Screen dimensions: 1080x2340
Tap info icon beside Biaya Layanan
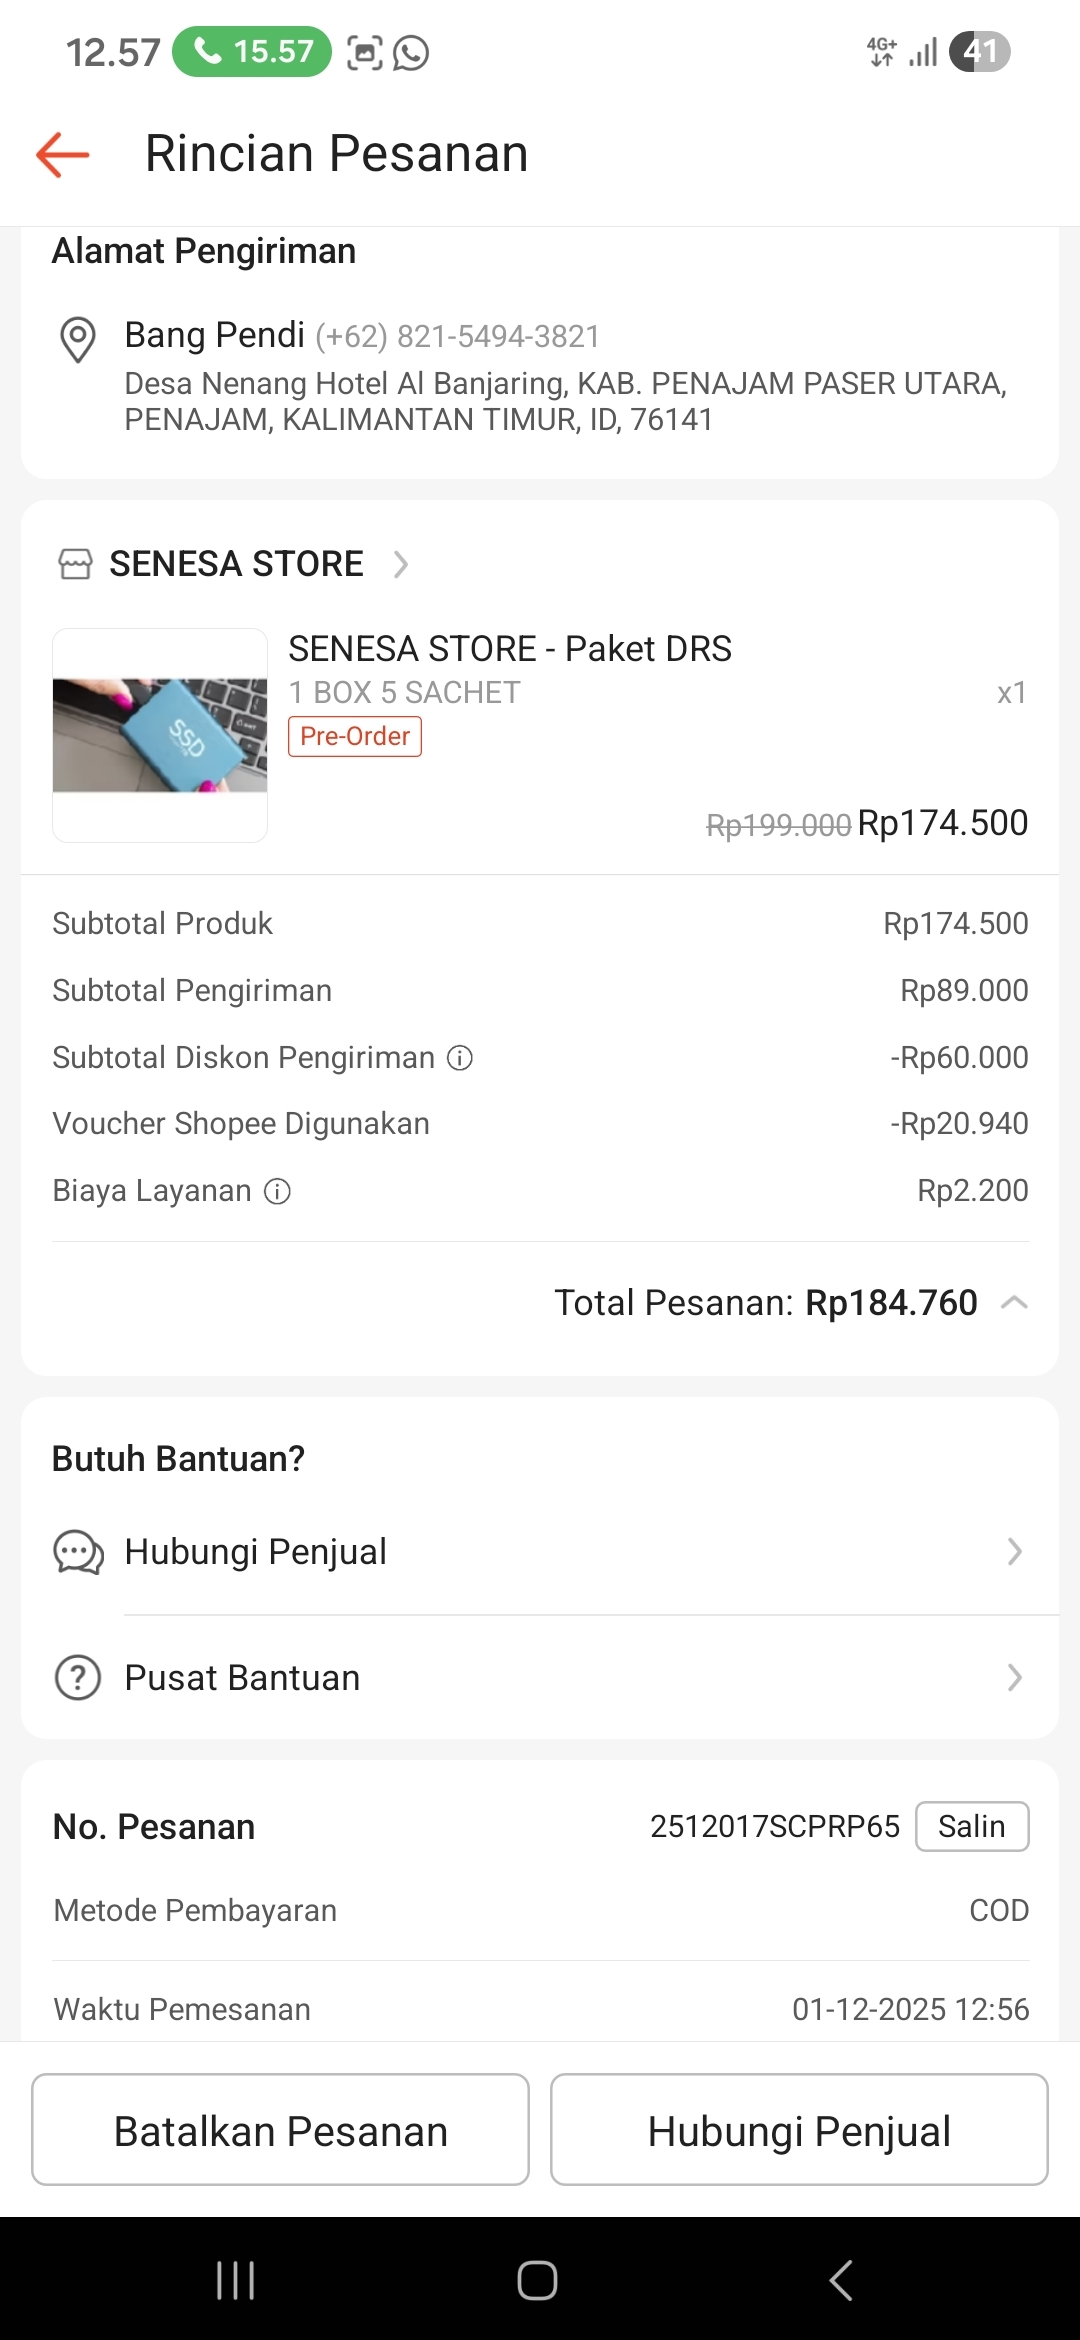coord(277,1191)
